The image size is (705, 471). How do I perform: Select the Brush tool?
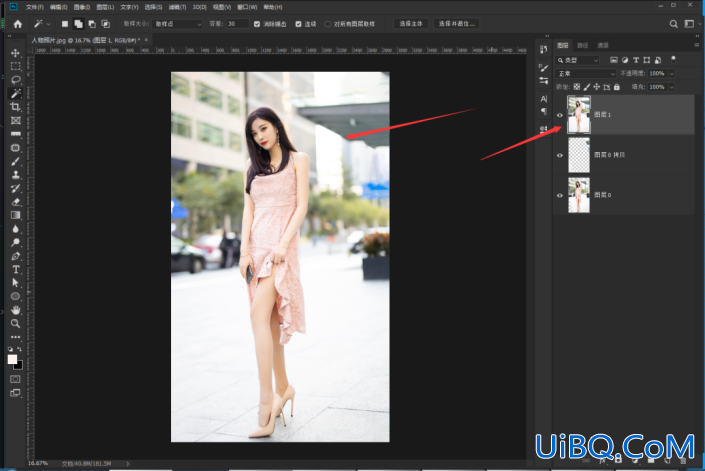pos(15,161)
